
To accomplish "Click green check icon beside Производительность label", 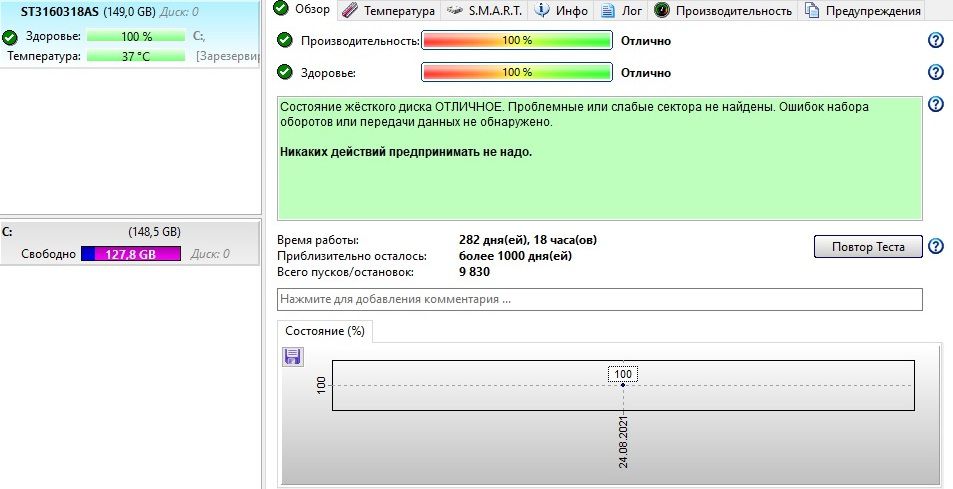I will click(x=285, y=41).
